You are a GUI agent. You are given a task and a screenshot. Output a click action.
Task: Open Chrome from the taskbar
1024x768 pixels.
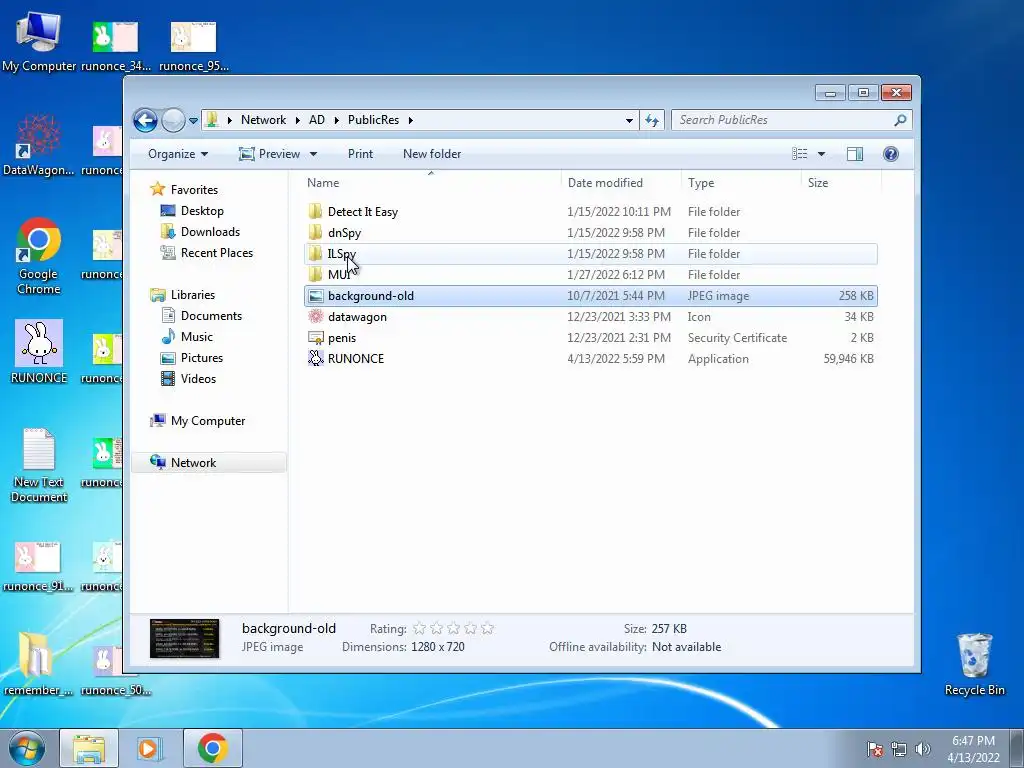(x=212, y=748)
